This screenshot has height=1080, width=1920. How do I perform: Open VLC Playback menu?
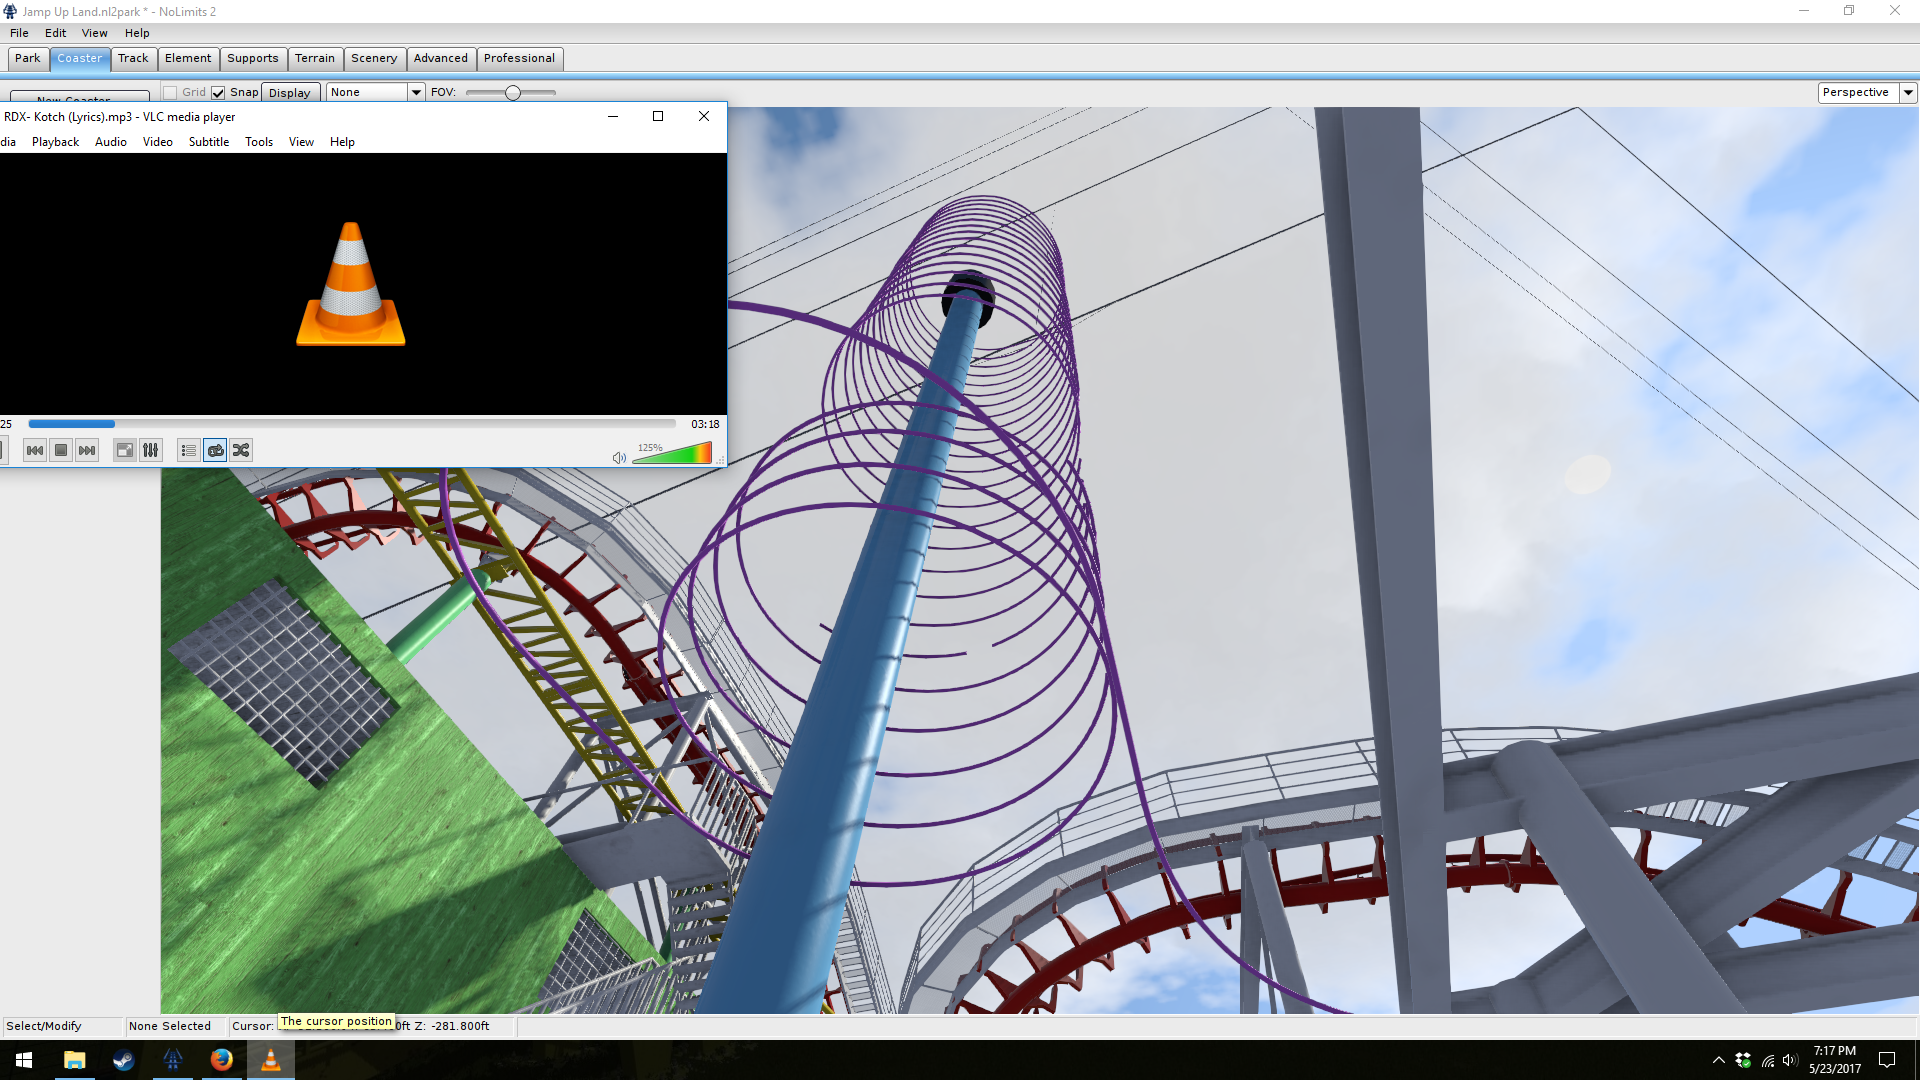coord(55,142)
